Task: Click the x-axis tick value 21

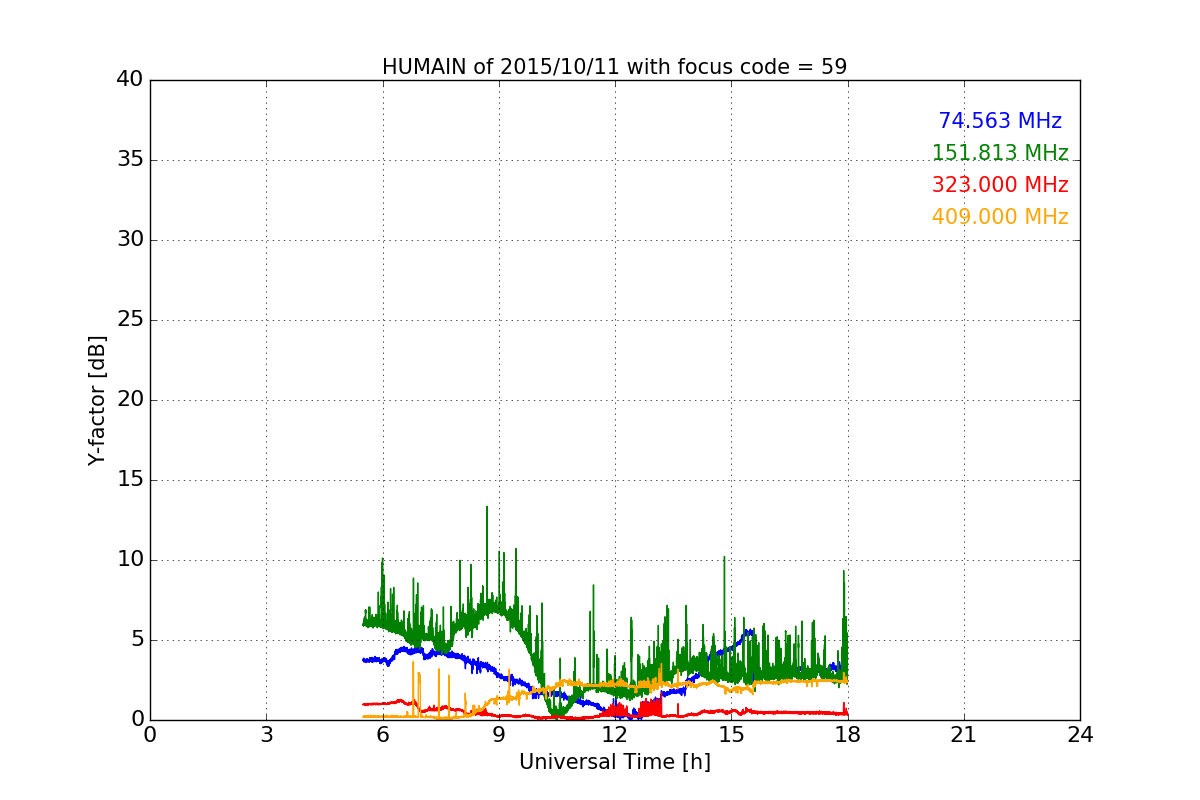Action: (x=964, y=735)
